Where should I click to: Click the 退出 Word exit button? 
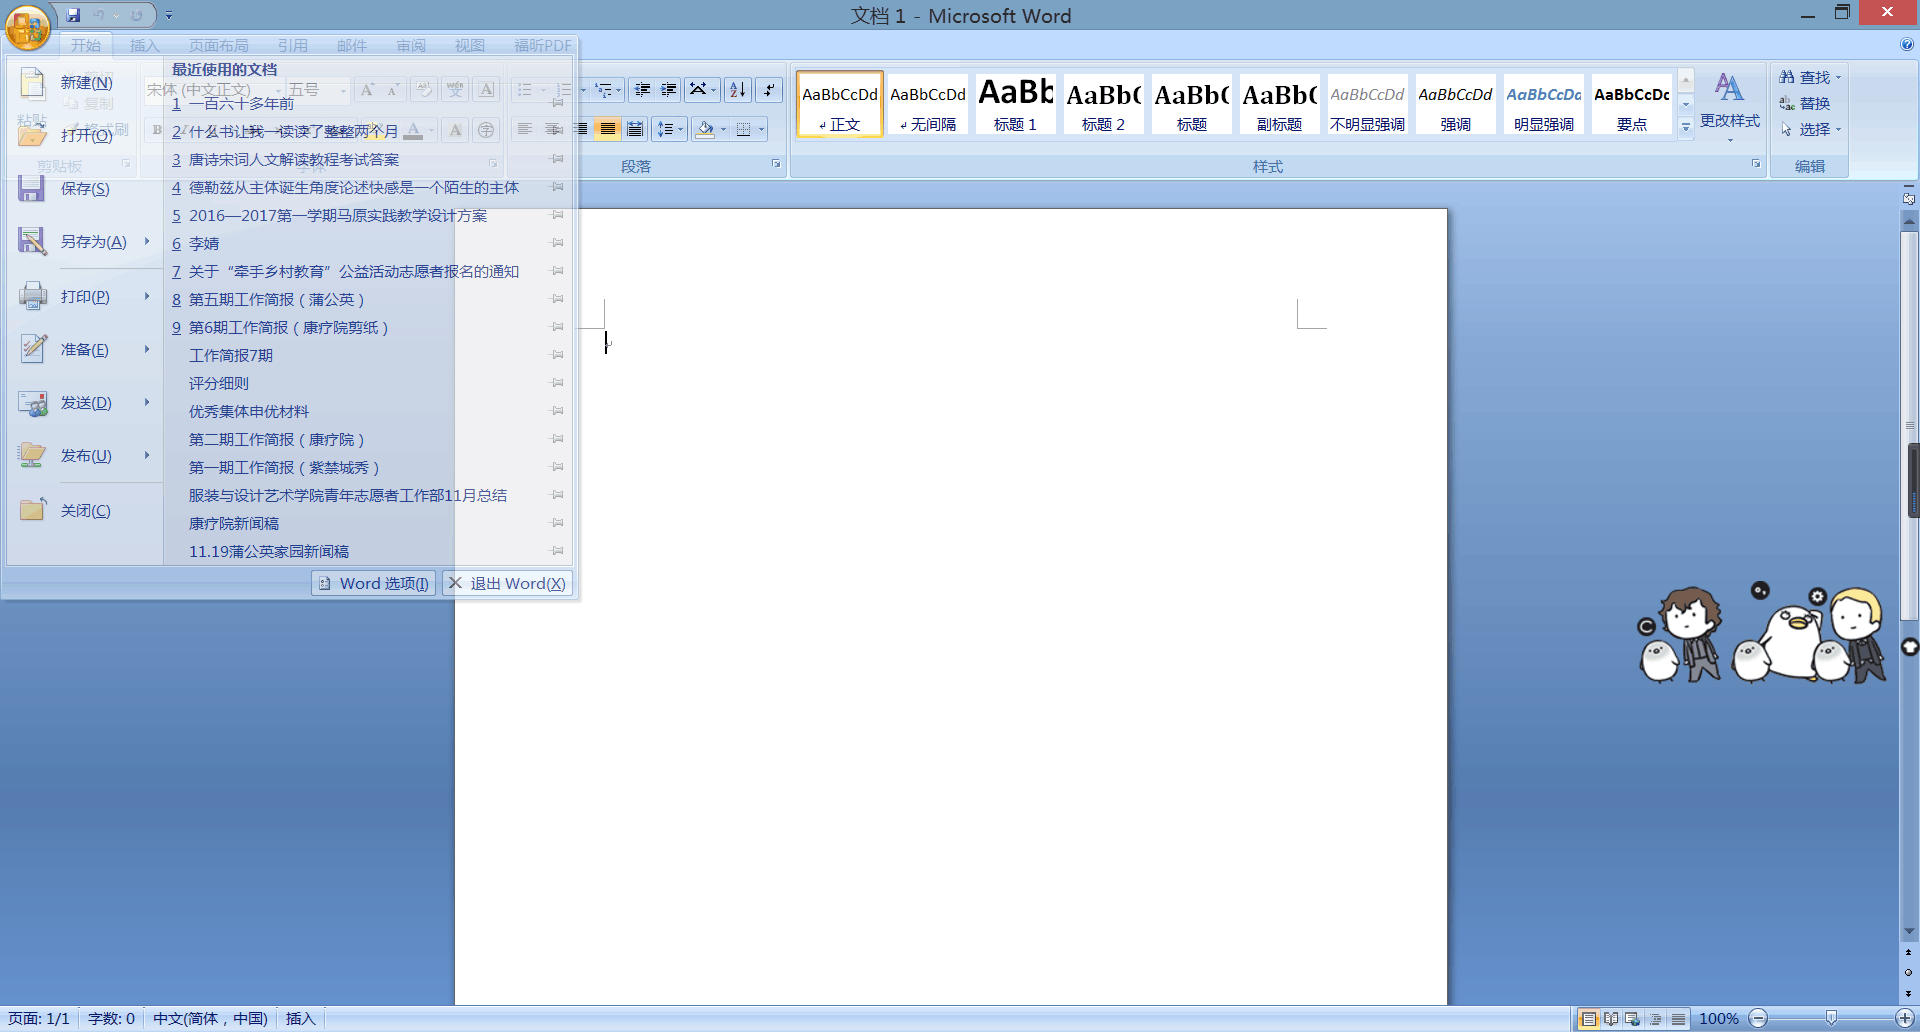[507, 583]
